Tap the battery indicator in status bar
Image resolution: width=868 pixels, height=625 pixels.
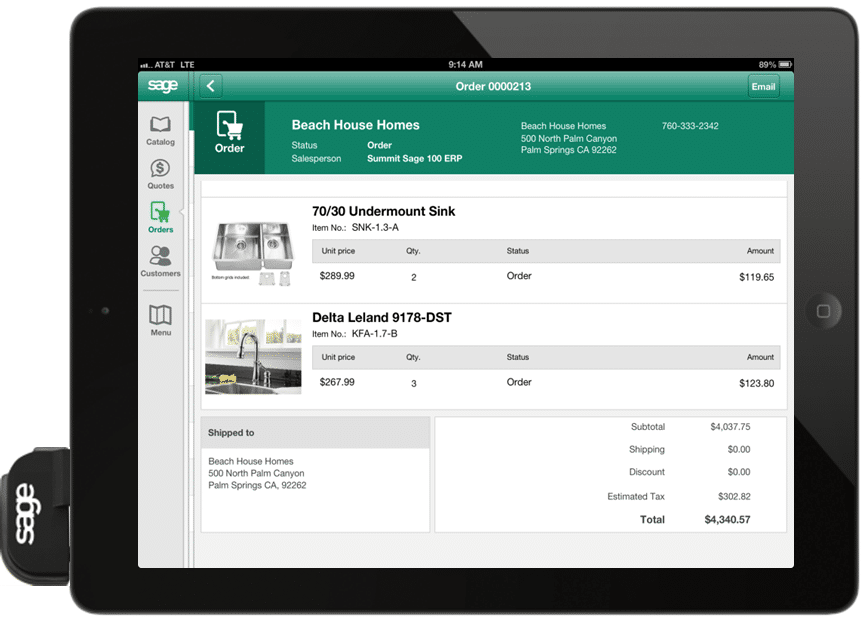(x=785, y=65)
